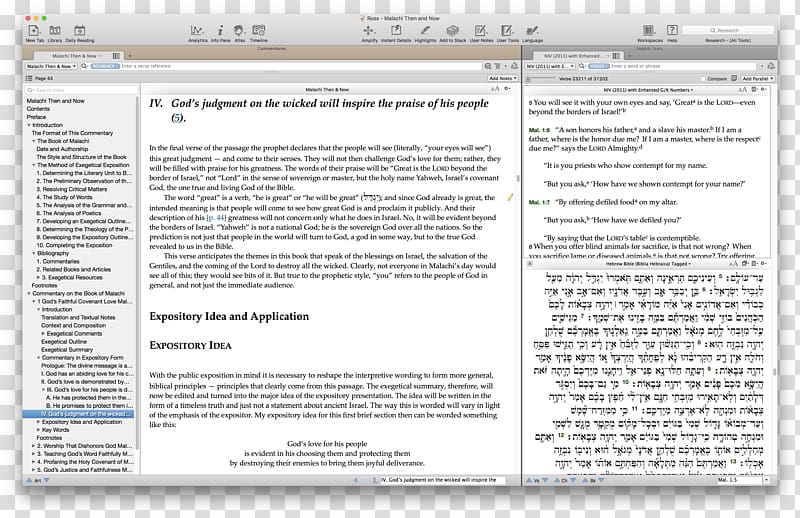
Task: Open the Atlas tool
Action: pos(239,33)
